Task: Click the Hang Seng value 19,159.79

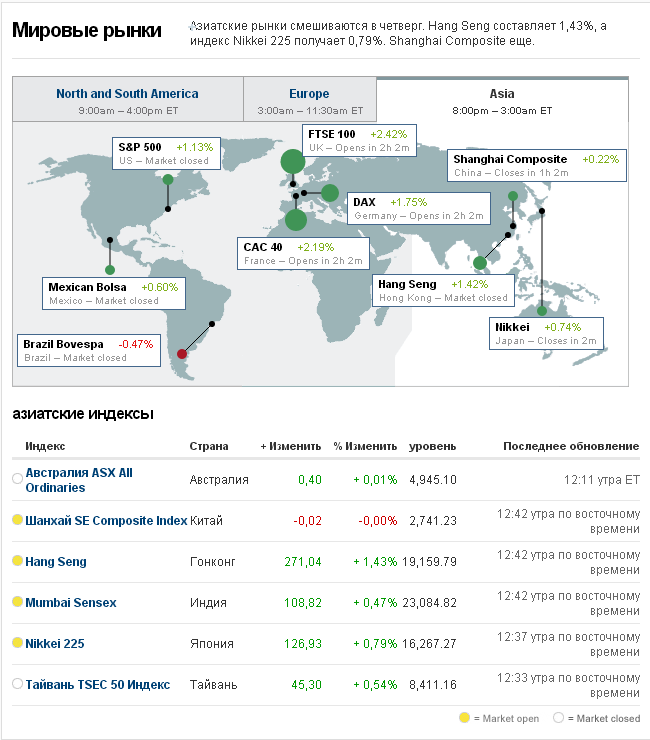Action: 430,562
